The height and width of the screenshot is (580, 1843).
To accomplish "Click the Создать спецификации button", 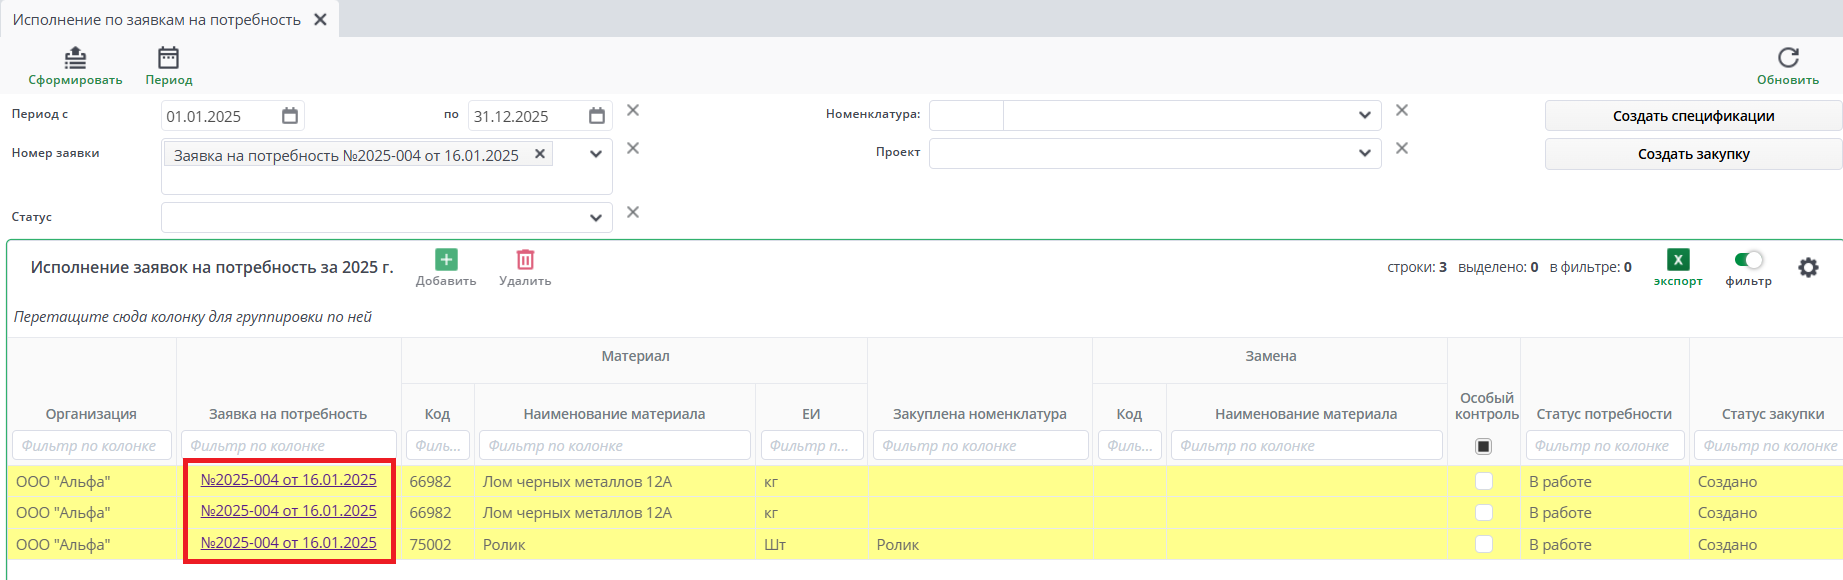I will pyautogui.click(x=1693, y=116).
